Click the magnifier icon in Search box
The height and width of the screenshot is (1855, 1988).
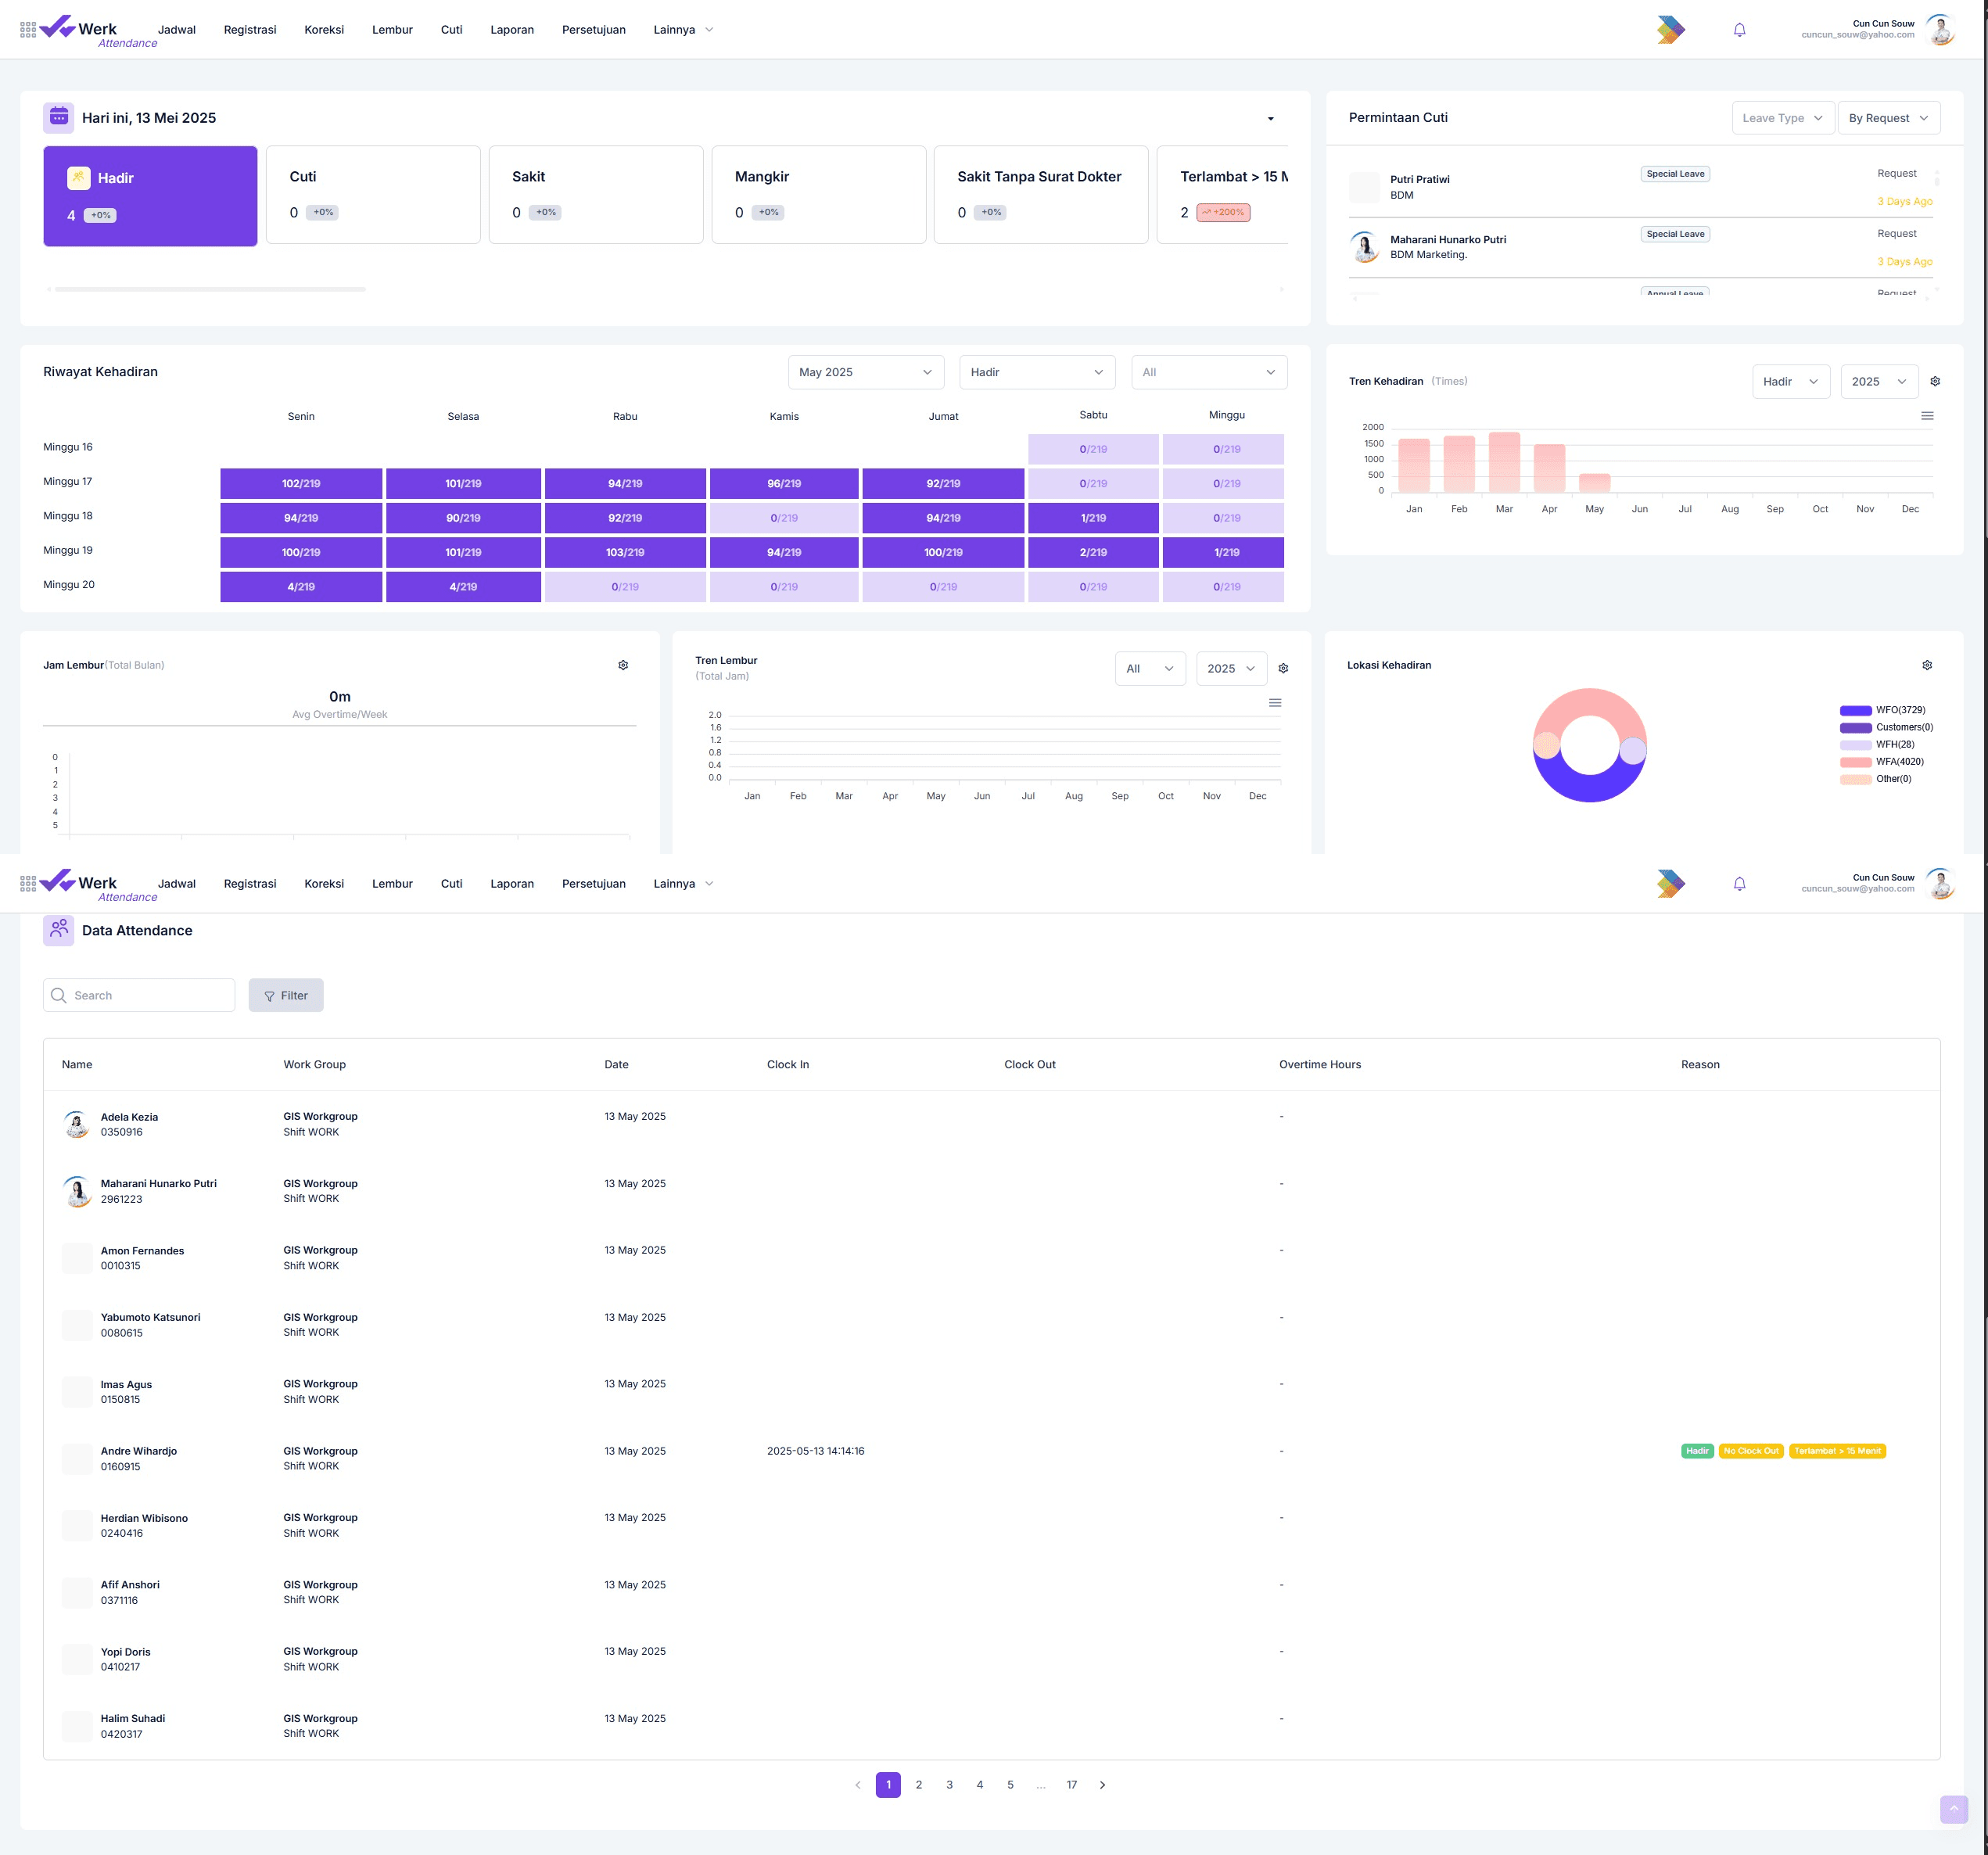(59, 995)
